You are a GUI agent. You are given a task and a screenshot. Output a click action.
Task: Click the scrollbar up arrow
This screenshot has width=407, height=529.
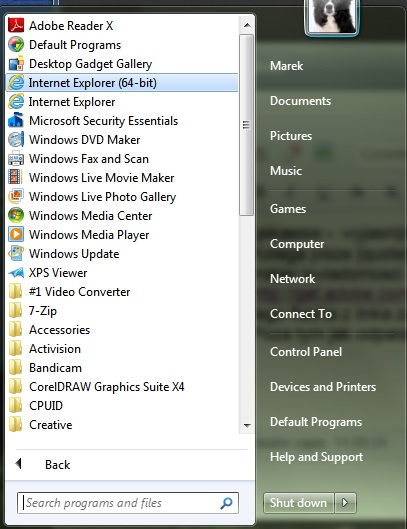pos(247,25)
